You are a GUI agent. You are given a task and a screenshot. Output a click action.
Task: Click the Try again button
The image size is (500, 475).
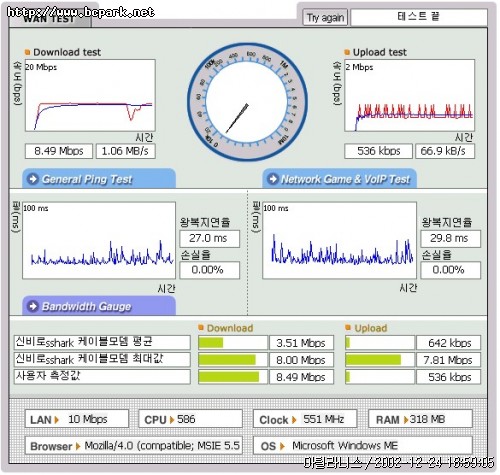click(x=325, y=17)
